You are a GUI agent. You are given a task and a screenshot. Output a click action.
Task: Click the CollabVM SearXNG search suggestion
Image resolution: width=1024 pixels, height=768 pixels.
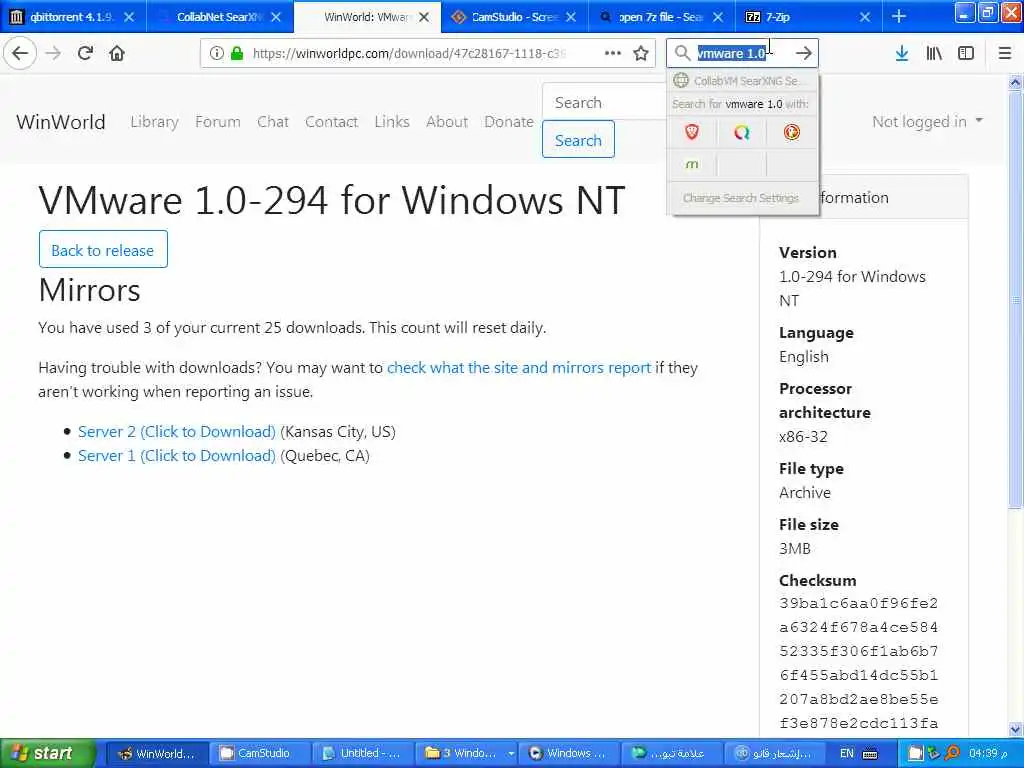click(x=743, y=80)
